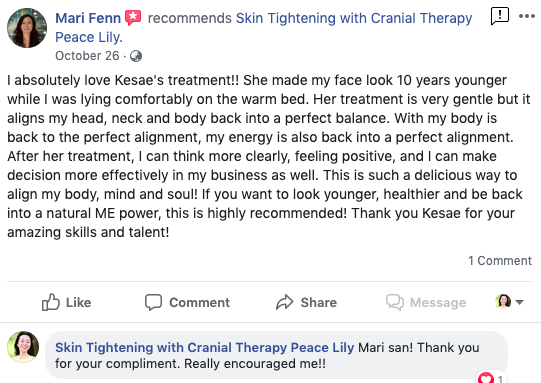This screenshot has width=541, height=383.
Task: Click the Share button label
Action: 318,303
